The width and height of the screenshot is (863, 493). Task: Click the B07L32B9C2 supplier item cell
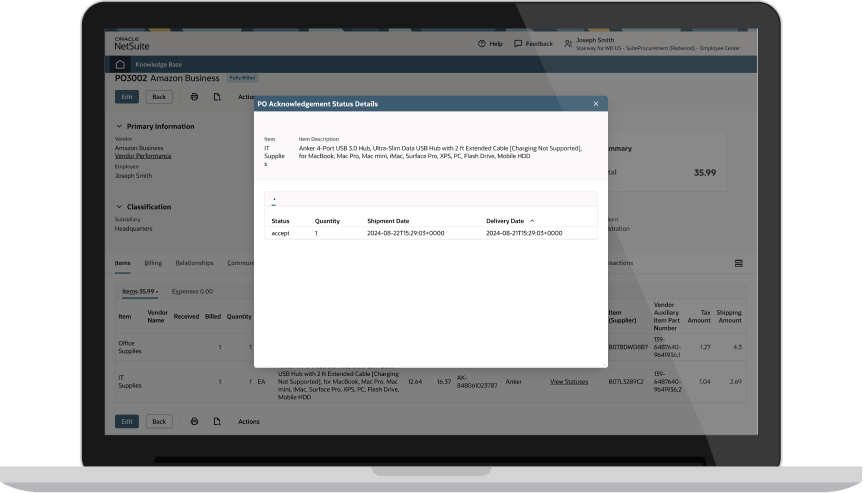click(x=626, y=381)
